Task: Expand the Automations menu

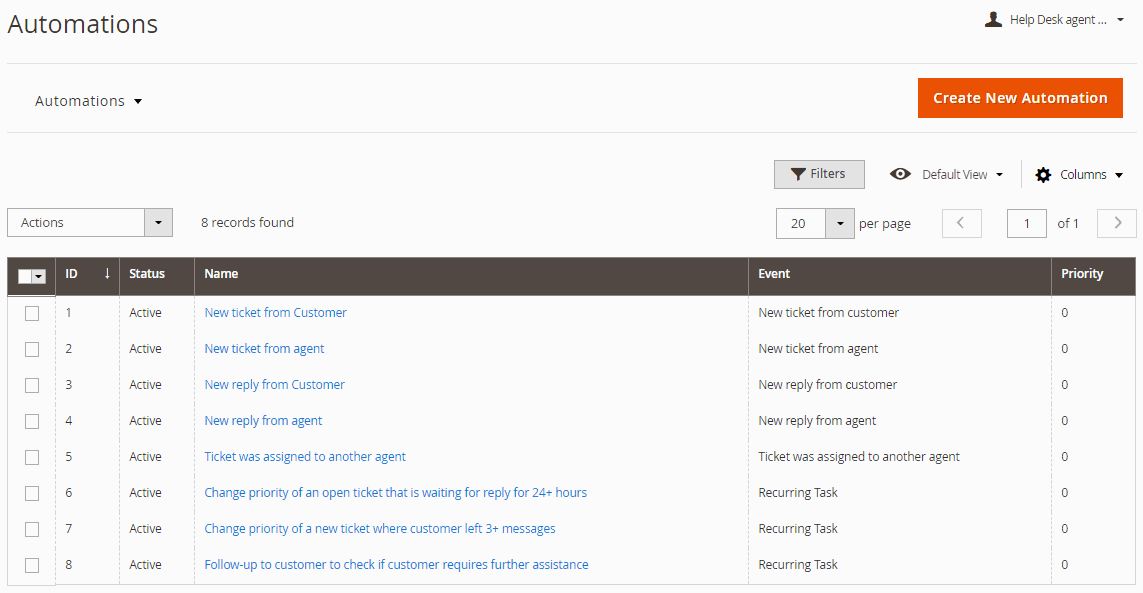Action: click(x=88, y=101)
